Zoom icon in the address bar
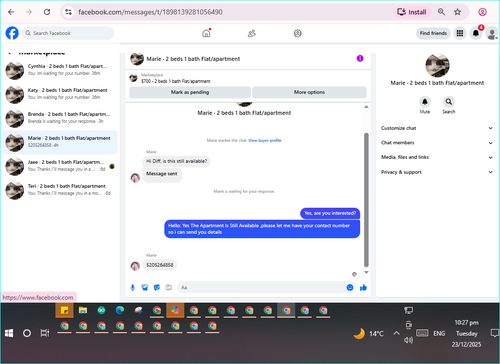 click(441, 12)
